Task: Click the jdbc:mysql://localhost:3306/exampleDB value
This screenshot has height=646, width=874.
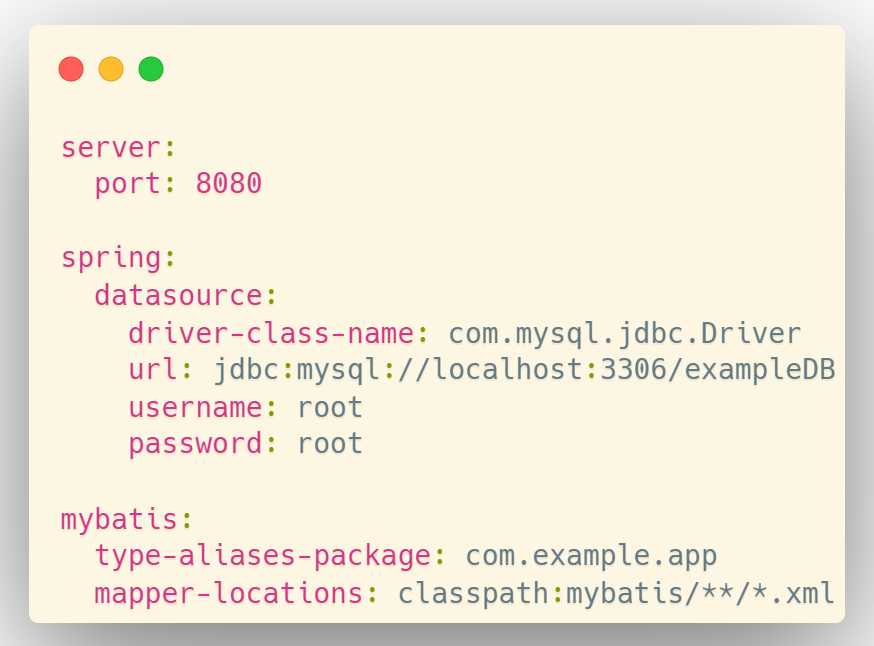Action: 525,370
